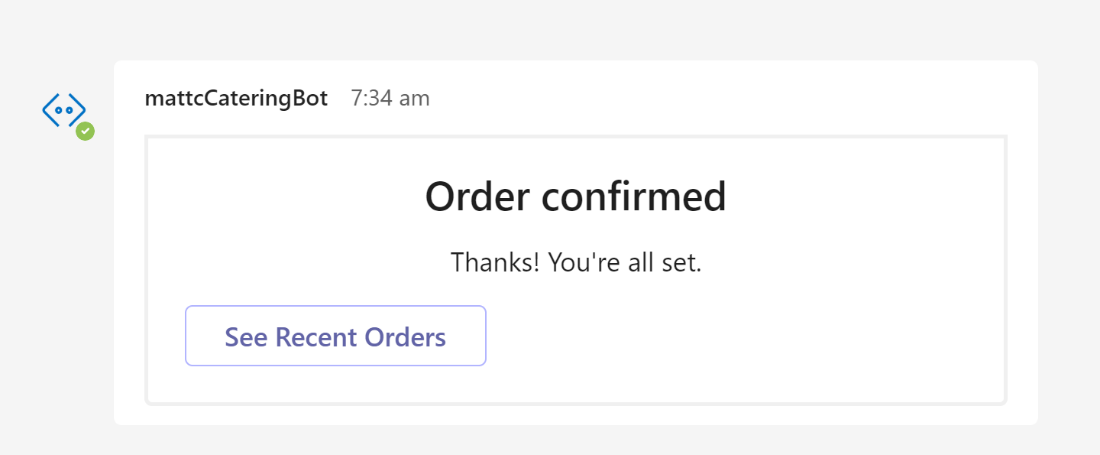Click the green verified checkmark badge
Viewport: 1100px width, 455px height.
(86, 131)
